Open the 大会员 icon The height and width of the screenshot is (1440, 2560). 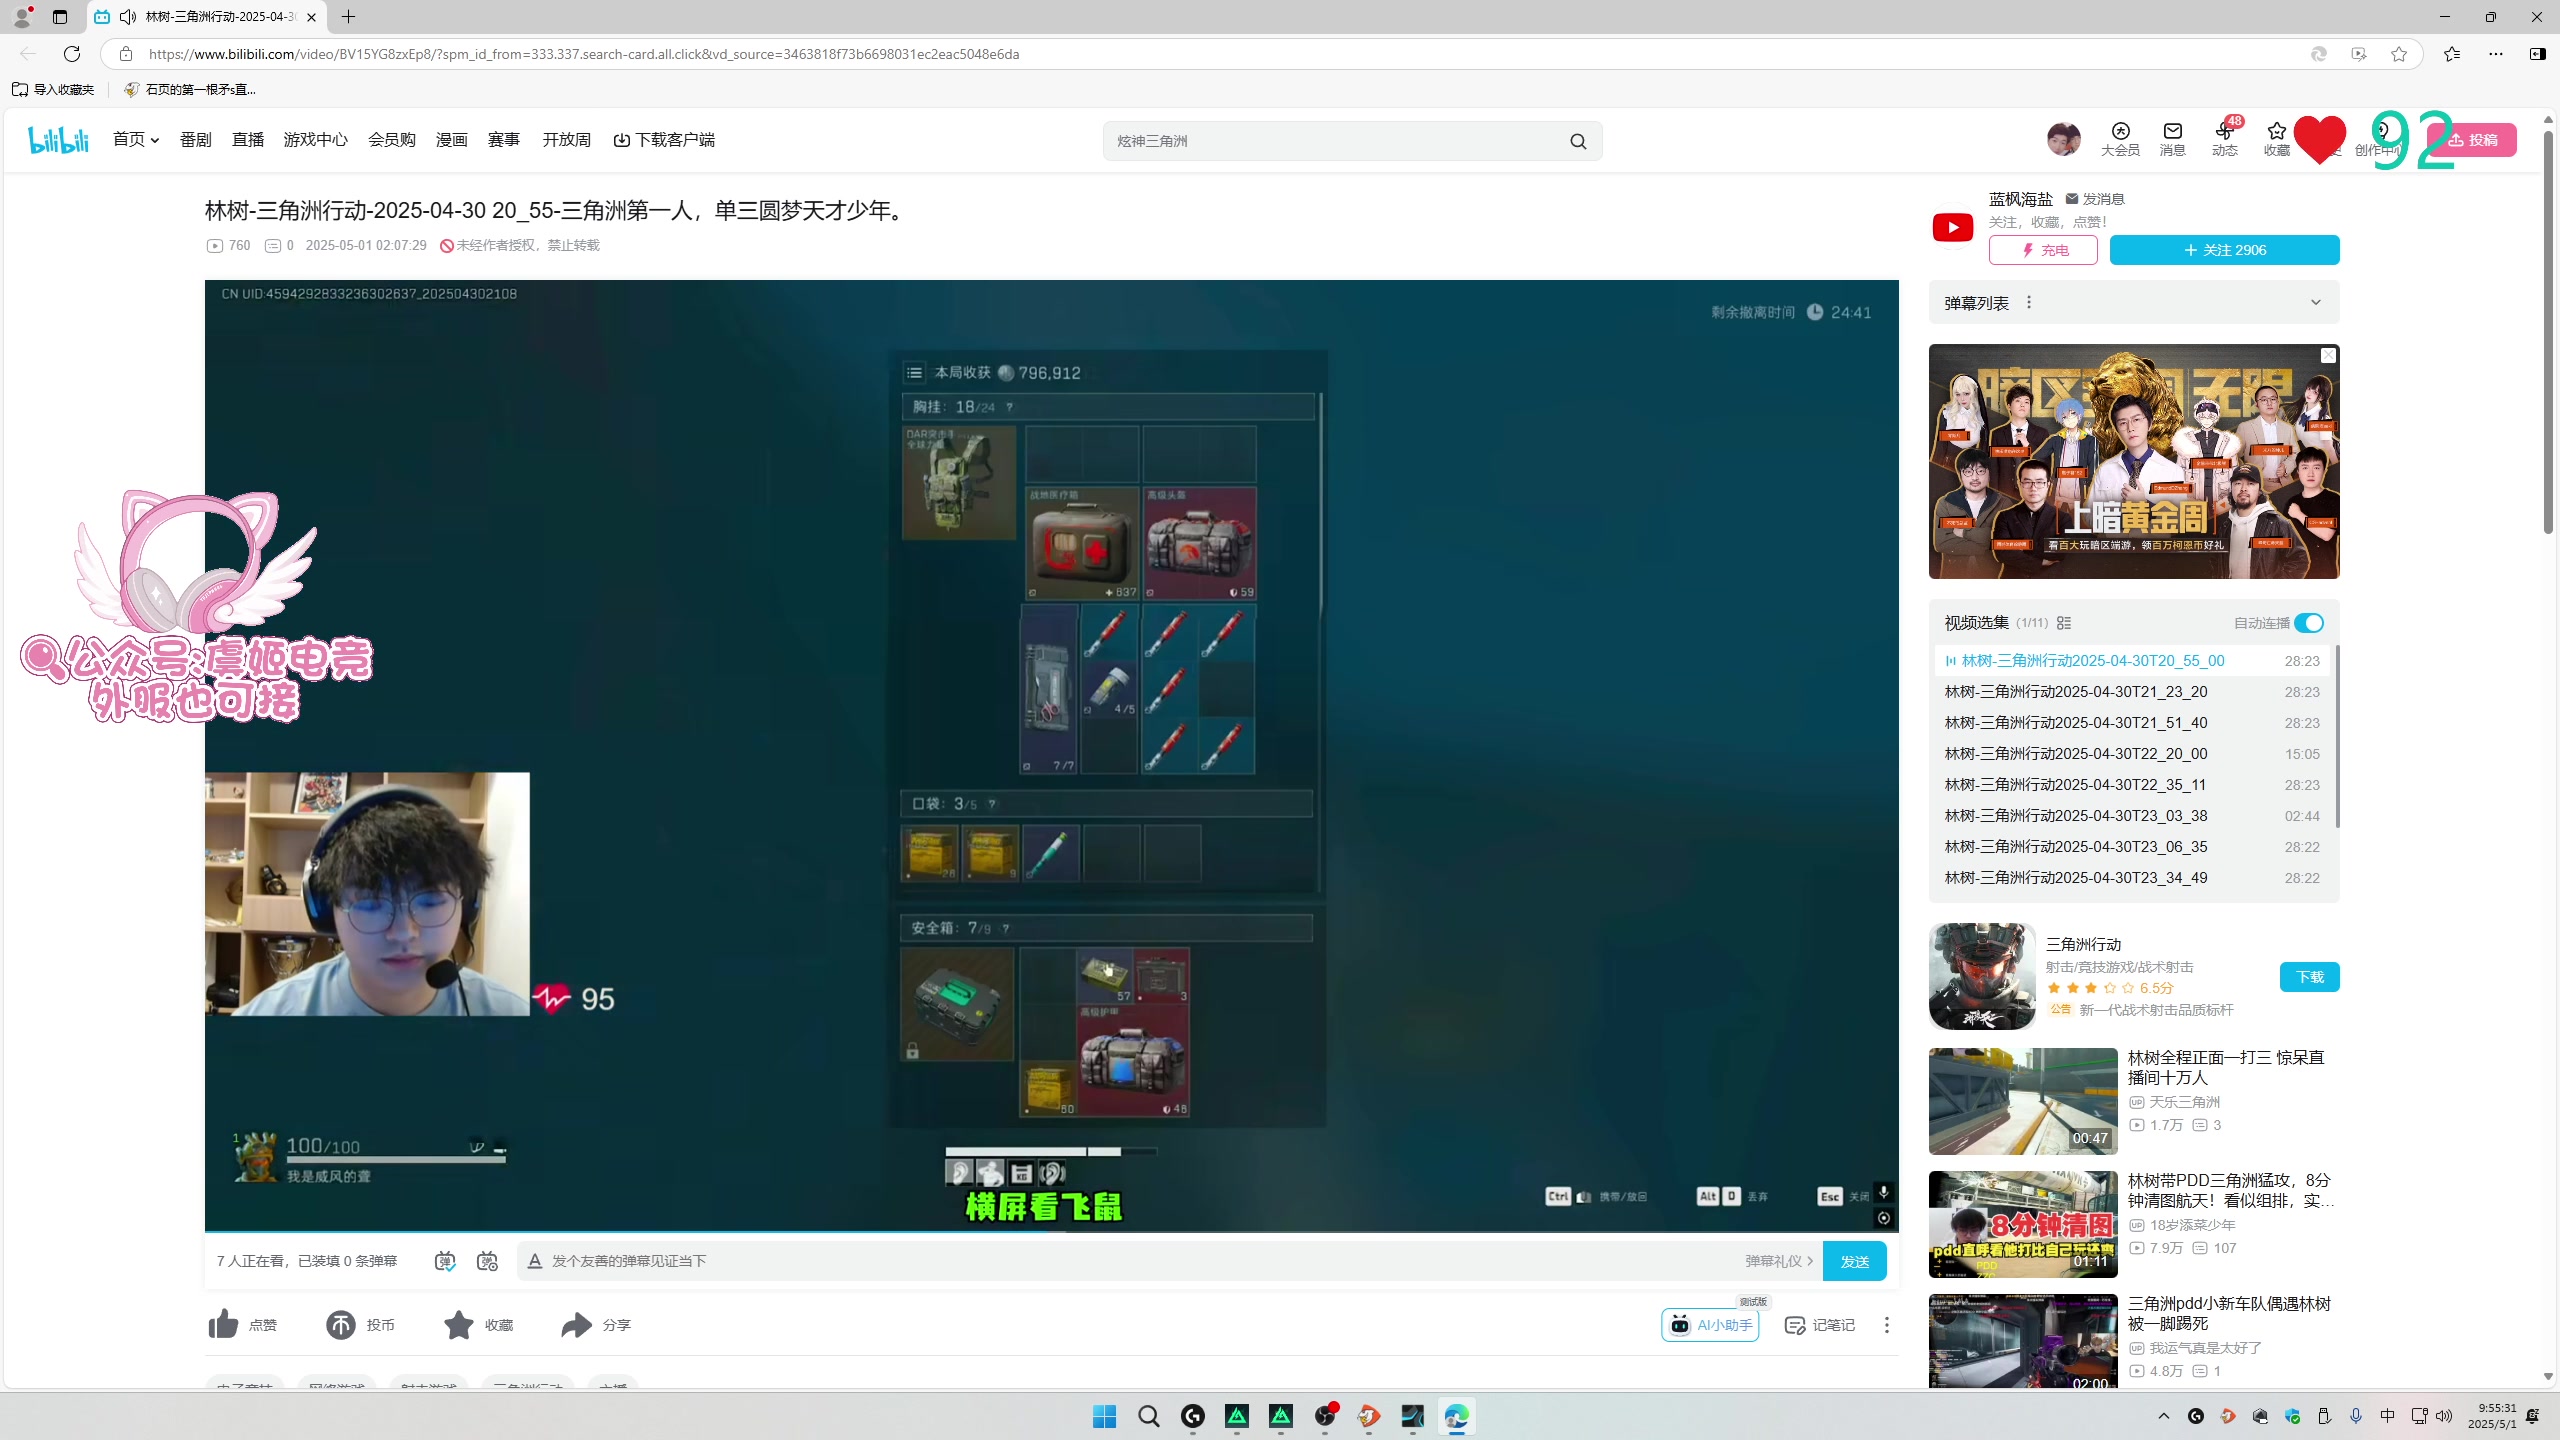click(x=2120, y=139)
